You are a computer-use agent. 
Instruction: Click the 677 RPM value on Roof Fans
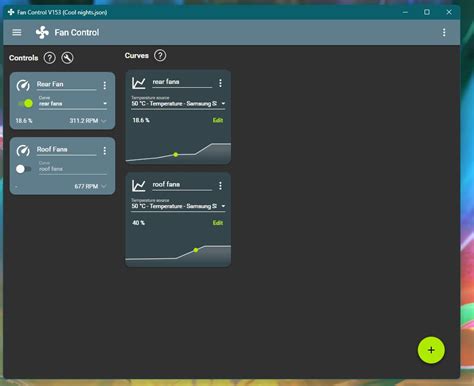pos(86,186)
